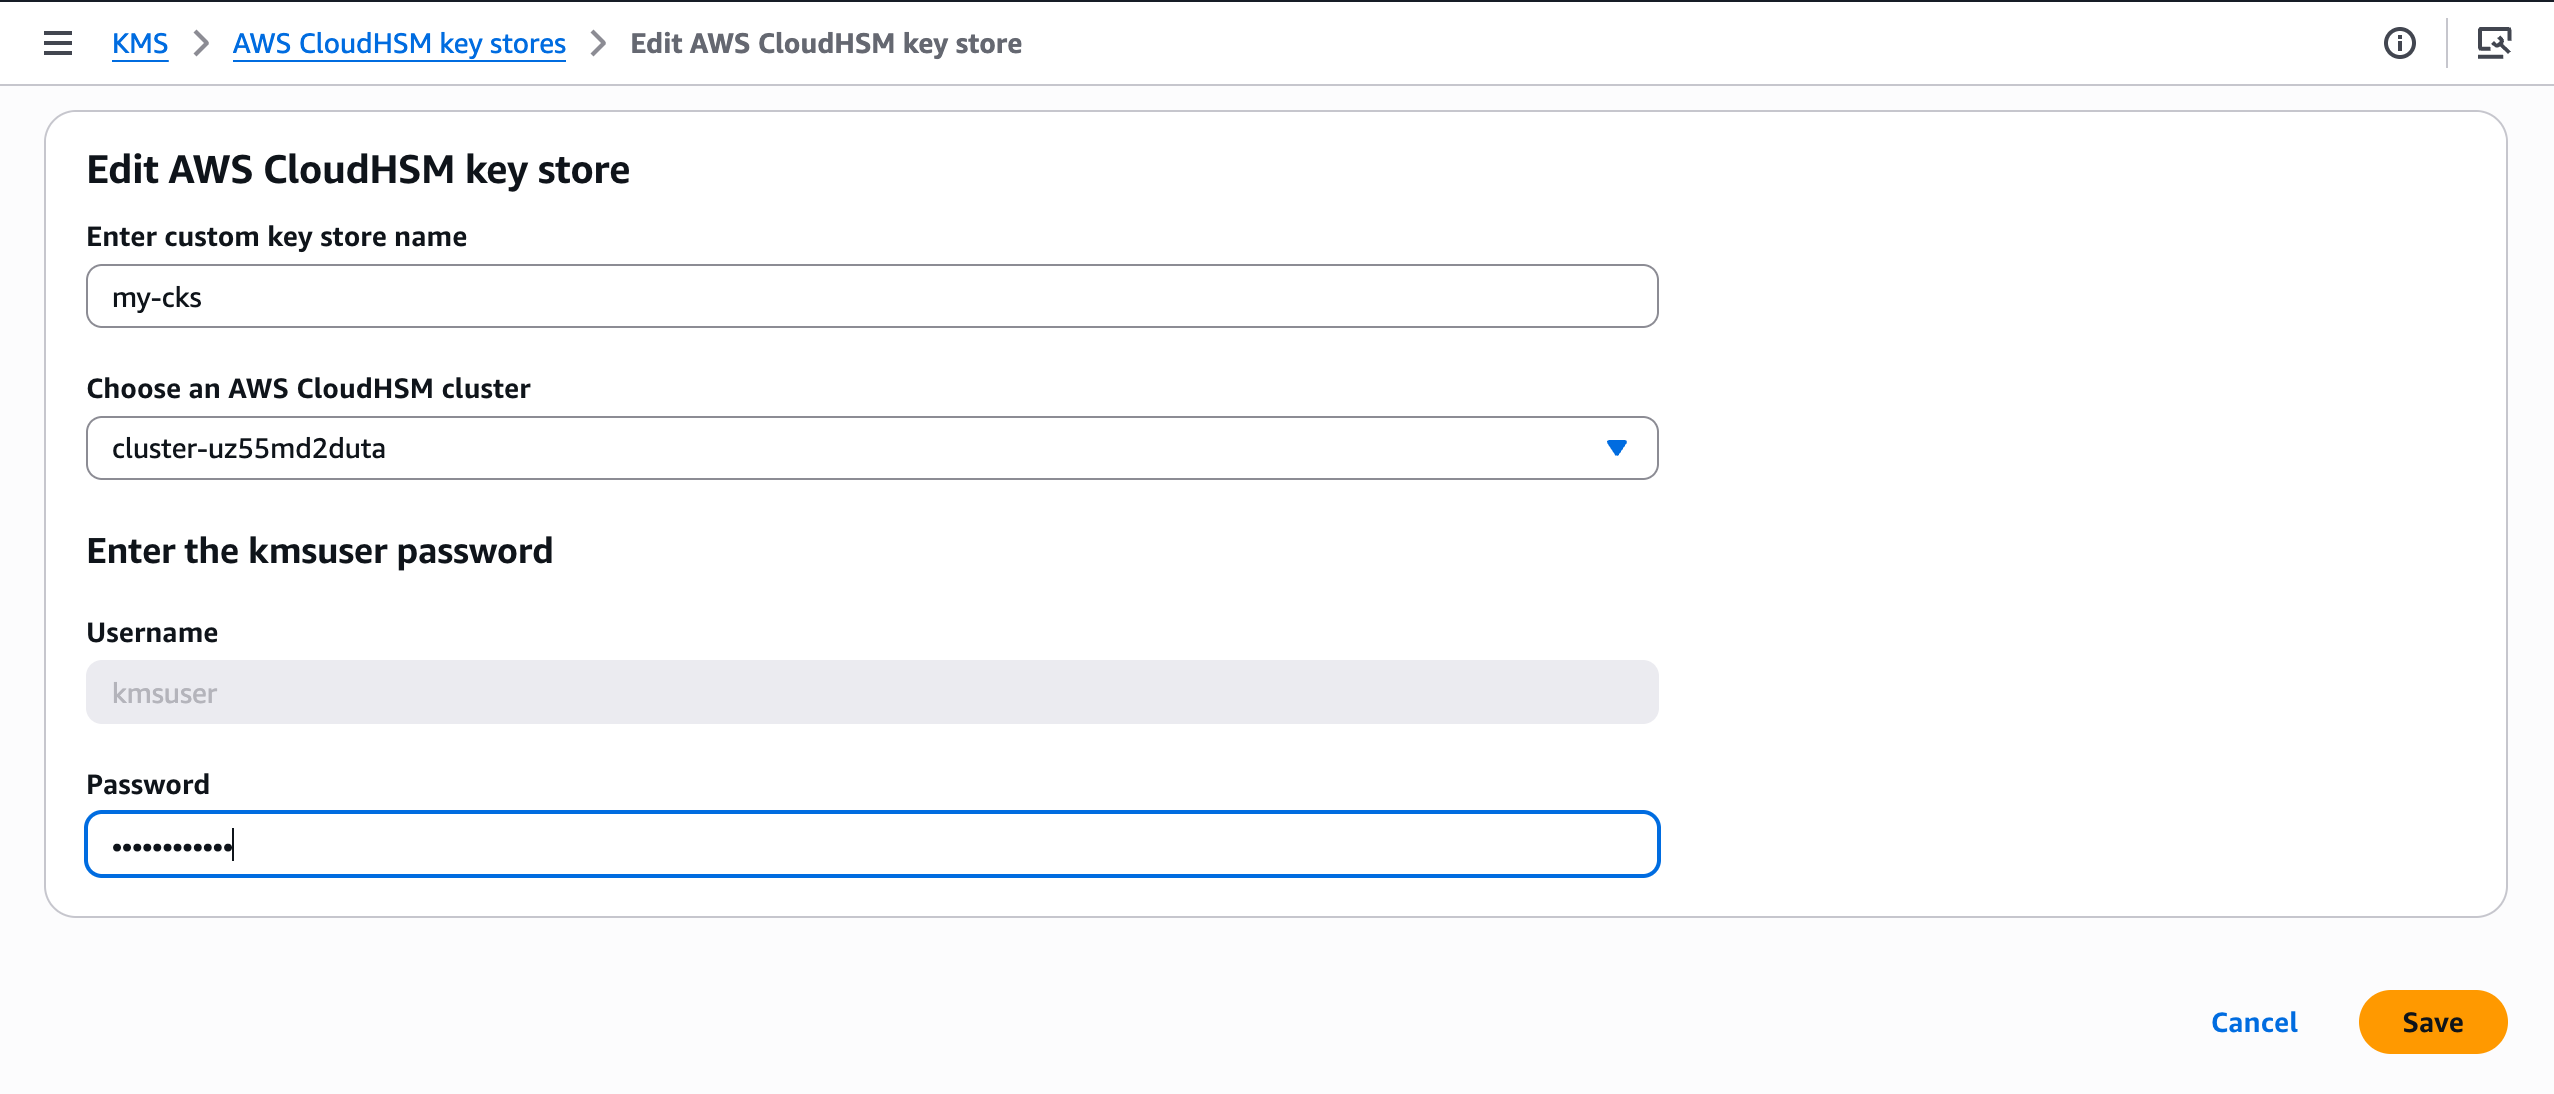Click the disabled kmsuser username field
2554x1094 pixels.
871,692
